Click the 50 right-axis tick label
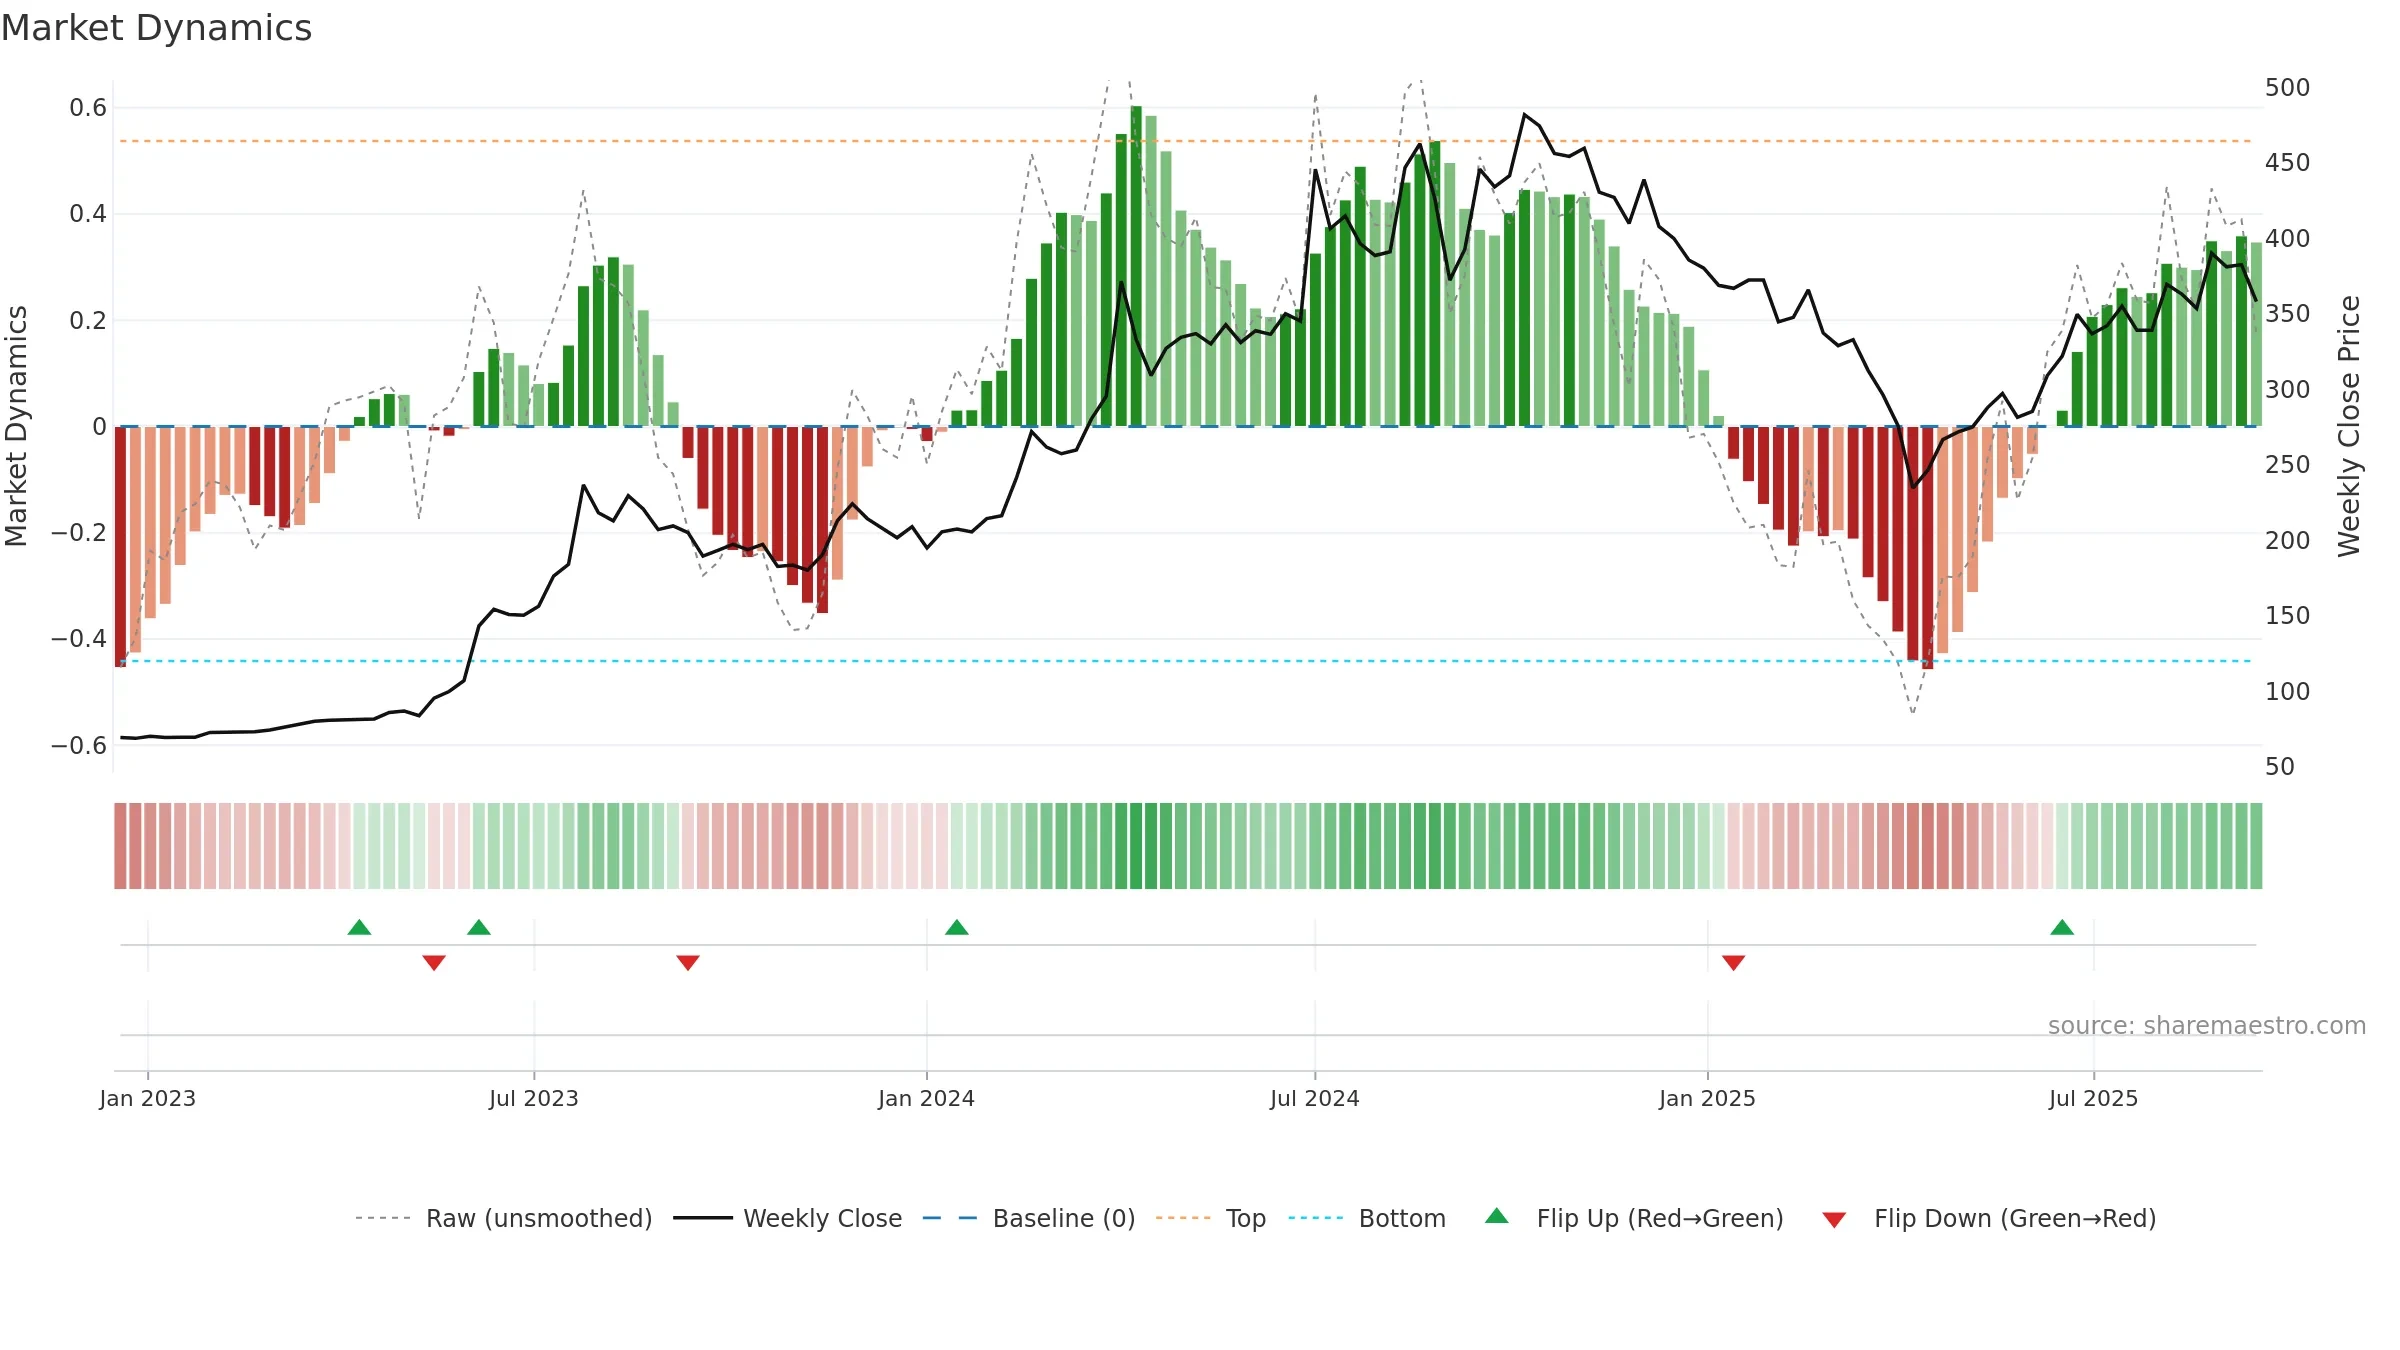Image resolution: width=2400 pixels, height=1350 pixels. point(2280,767)
